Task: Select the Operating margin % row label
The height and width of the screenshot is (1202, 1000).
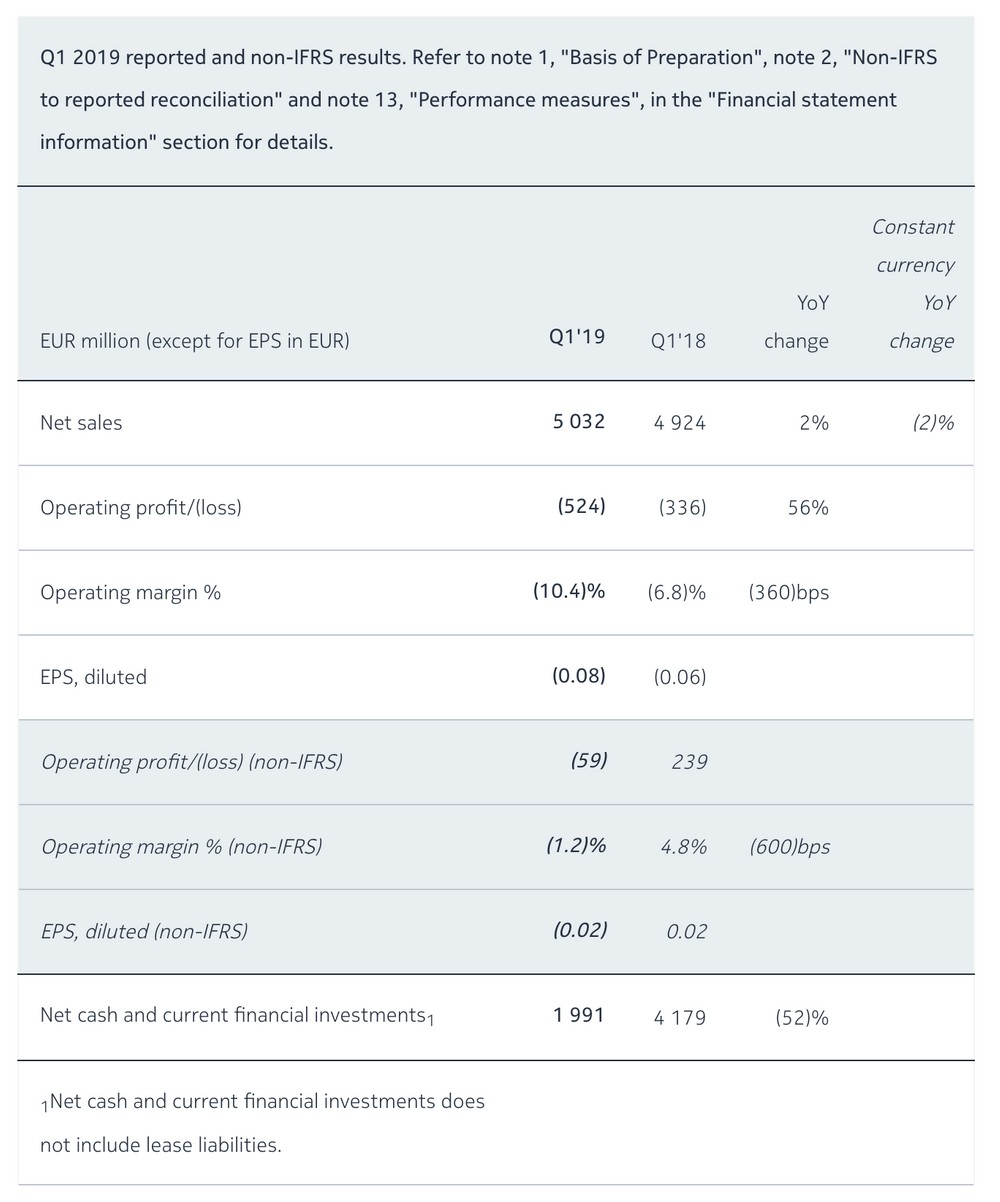Action: [x=131, y=592]
